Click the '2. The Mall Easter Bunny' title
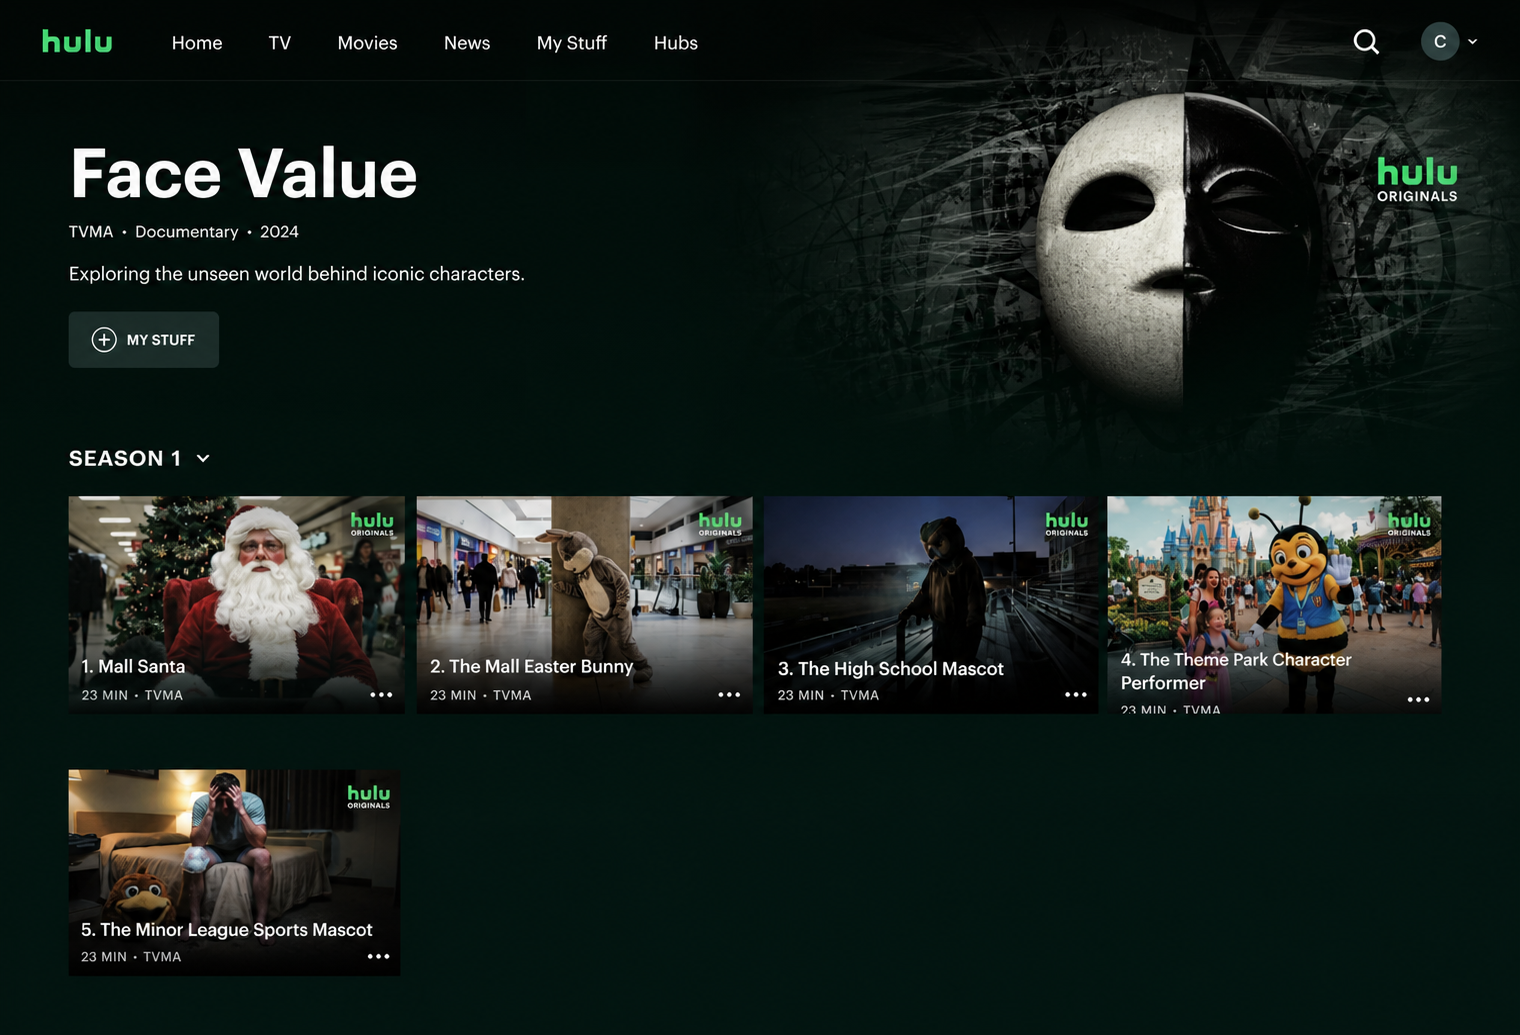Viewport: 1520px width, 1035px height. point(532,666)
